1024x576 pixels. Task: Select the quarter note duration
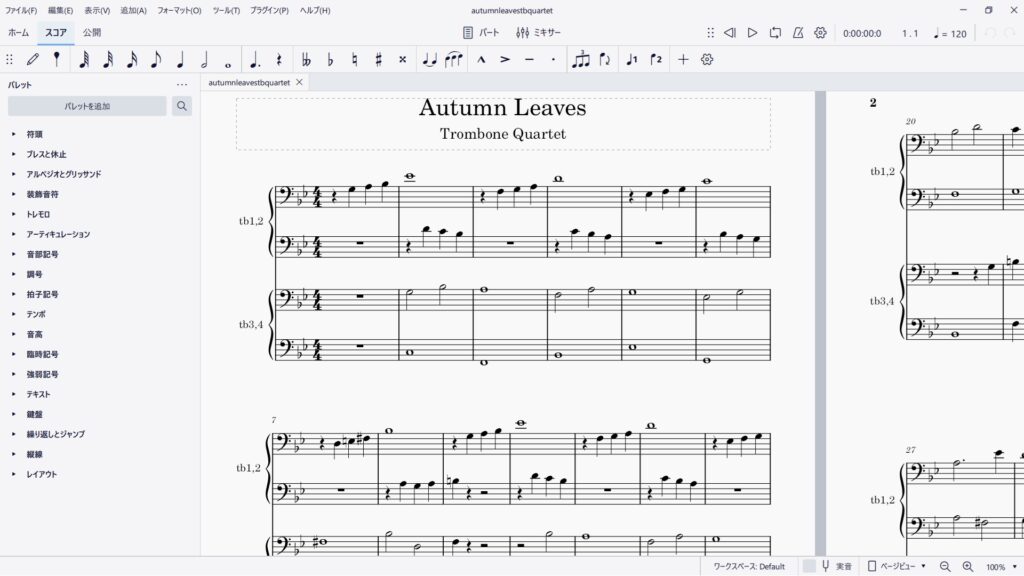(180, 59)
